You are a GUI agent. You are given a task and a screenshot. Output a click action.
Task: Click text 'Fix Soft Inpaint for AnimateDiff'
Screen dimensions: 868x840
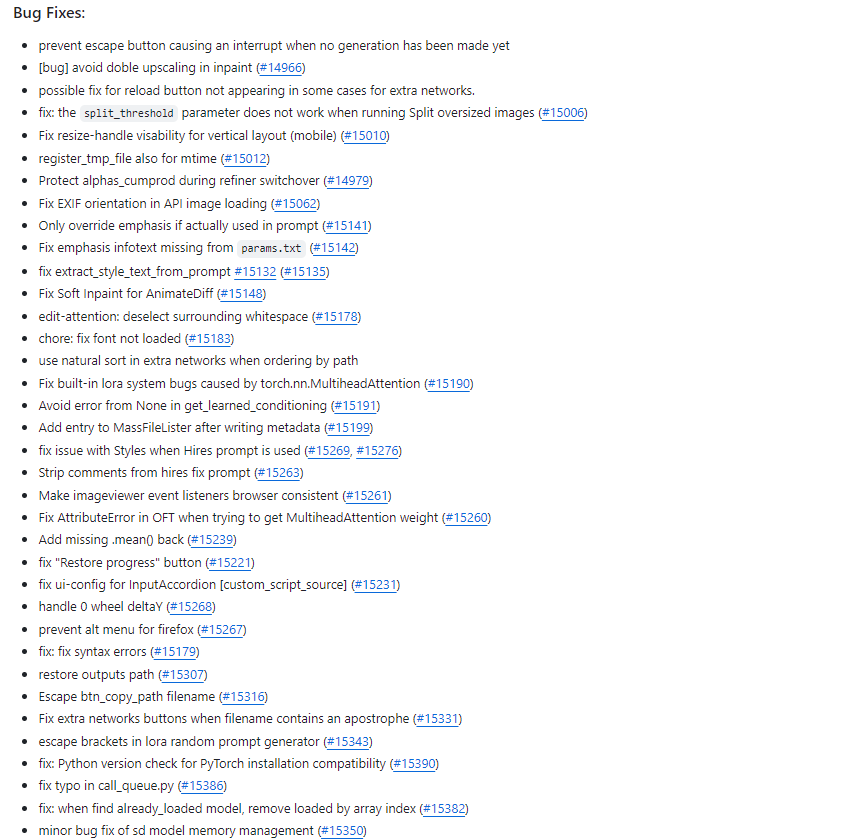pyautogui.click(x=126, y=294)
